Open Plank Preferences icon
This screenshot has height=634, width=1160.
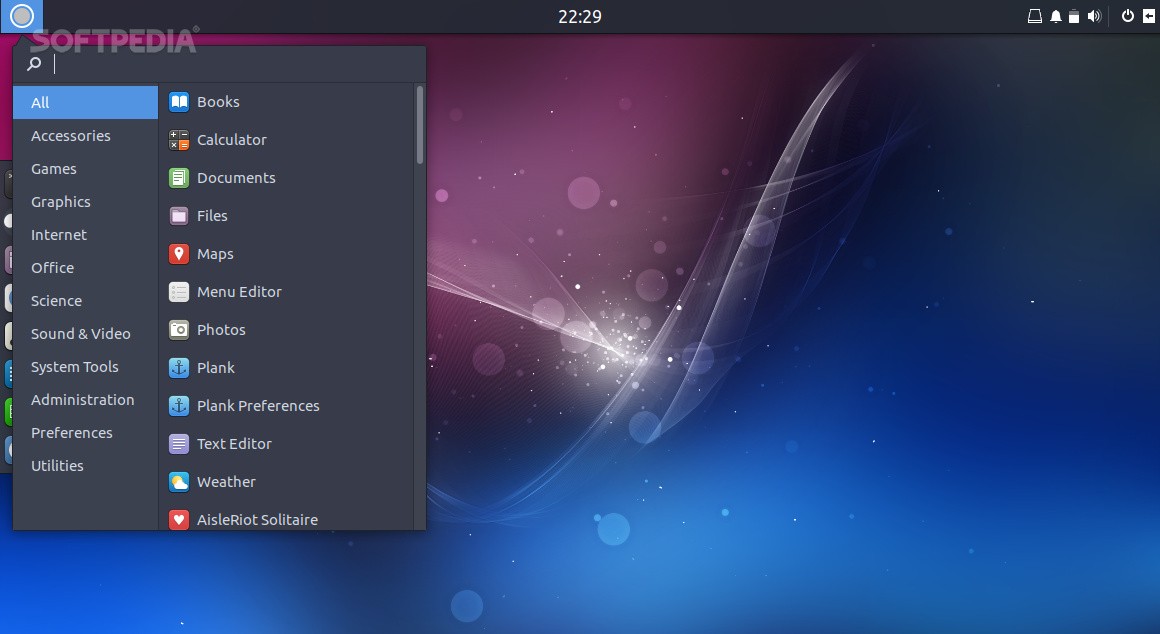pos(179,406)
